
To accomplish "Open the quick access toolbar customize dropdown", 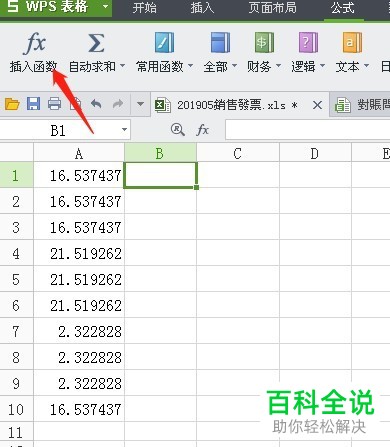I will 140,104.
